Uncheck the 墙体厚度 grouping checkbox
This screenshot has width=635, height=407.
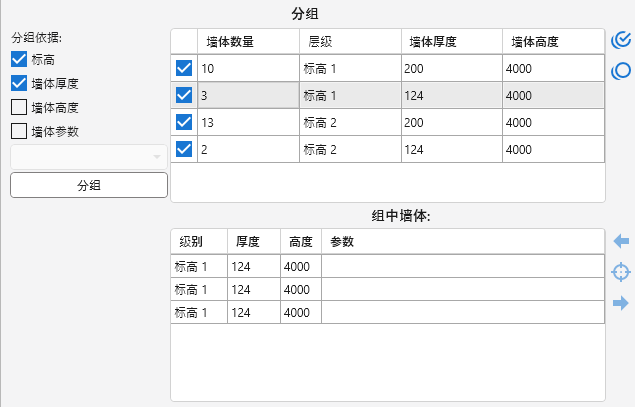(19, 84)
